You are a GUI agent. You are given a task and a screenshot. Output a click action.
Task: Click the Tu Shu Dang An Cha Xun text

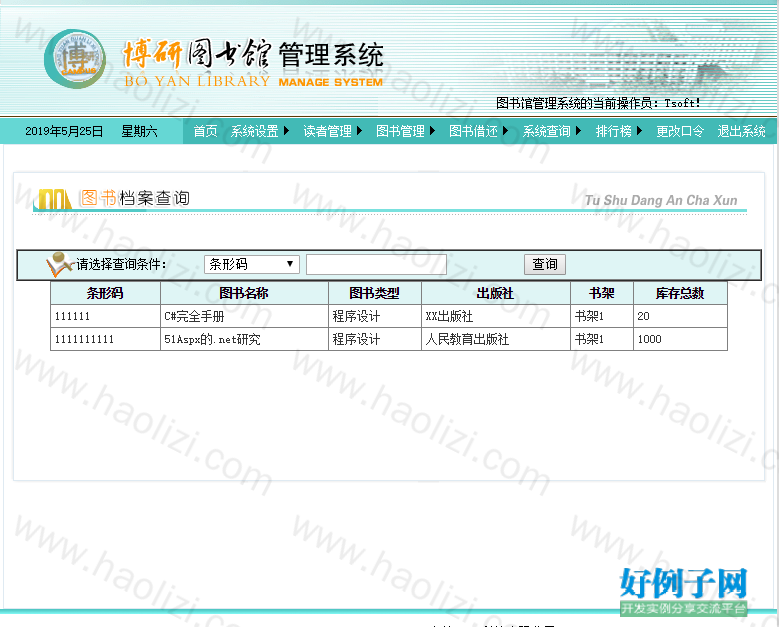tap(661, 200)
